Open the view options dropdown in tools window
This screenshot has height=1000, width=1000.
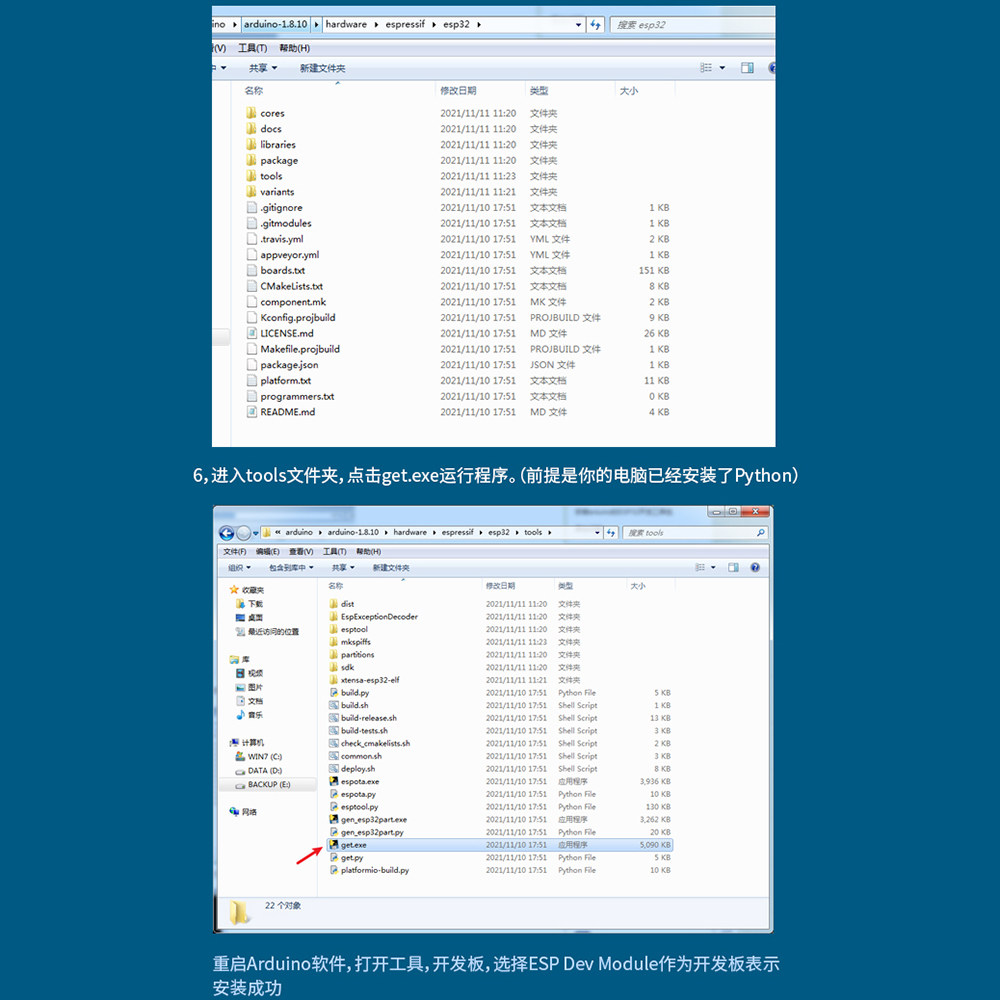[x=713, y=567]
